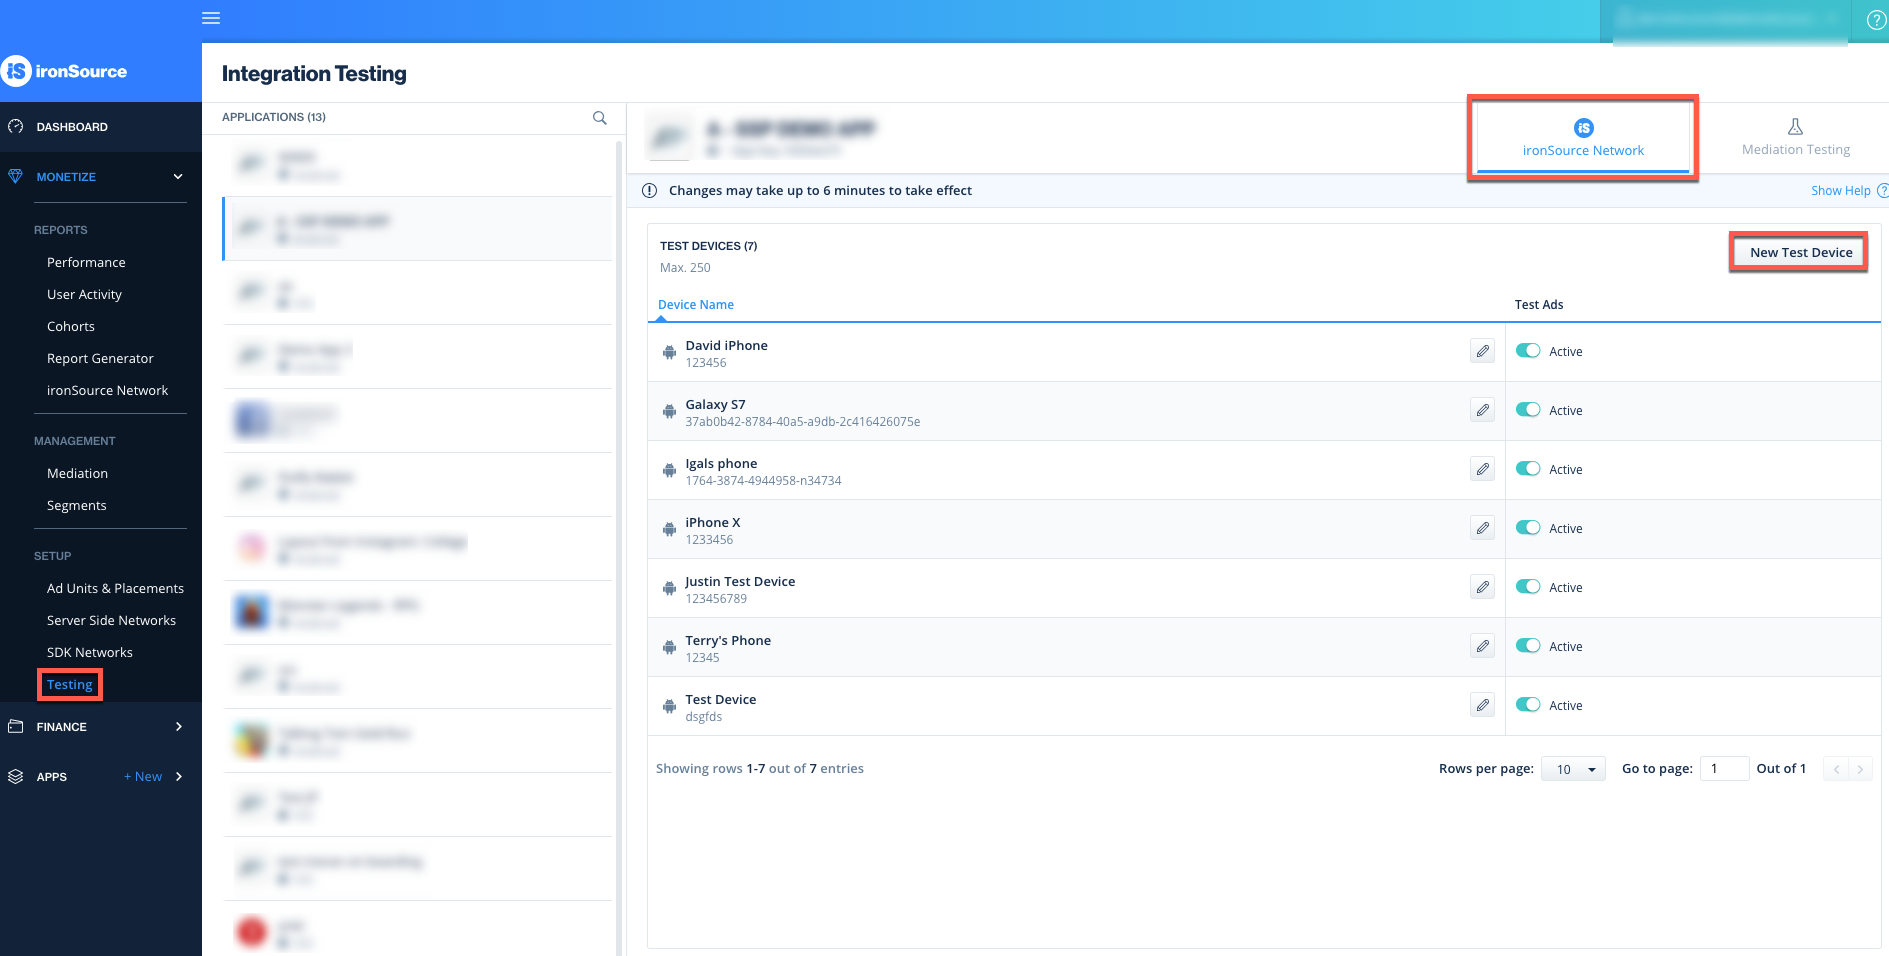1889x956 pixels.
Task: Edit the David iPhone device with the pencil icon
Action: point(1482,351)
